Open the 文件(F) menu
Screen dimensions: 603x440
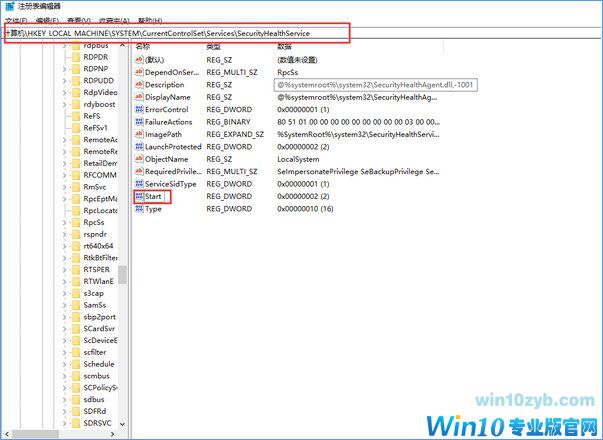(x=16, y=20)
